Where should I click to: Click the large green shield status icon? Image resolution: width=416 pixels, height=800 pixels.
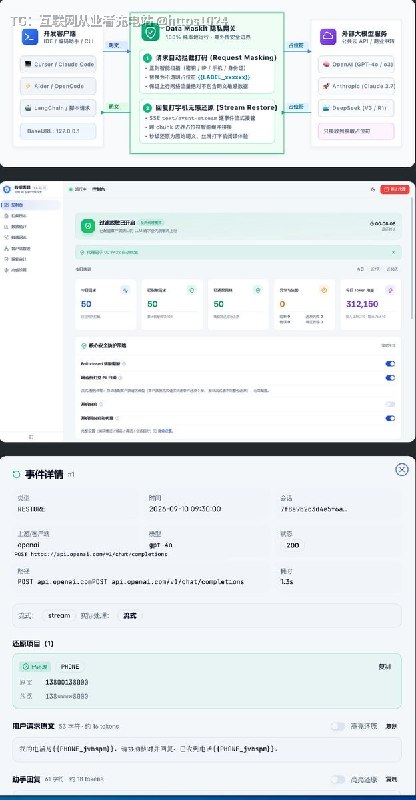tap(88, 226)
